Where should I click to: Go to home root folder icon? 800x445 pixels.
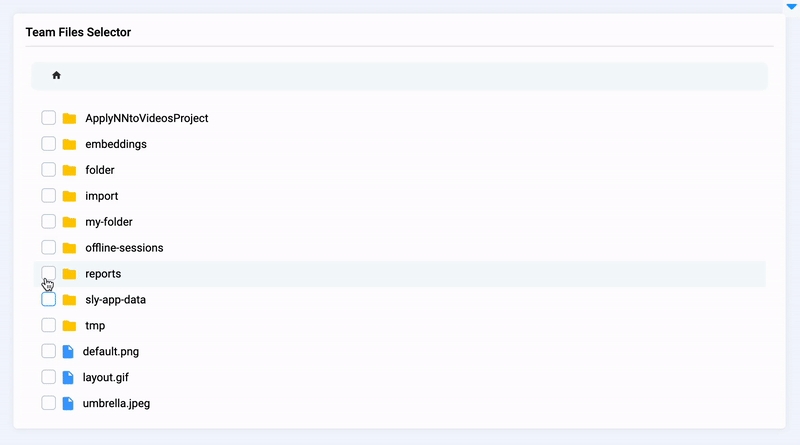tap(57, 76)
